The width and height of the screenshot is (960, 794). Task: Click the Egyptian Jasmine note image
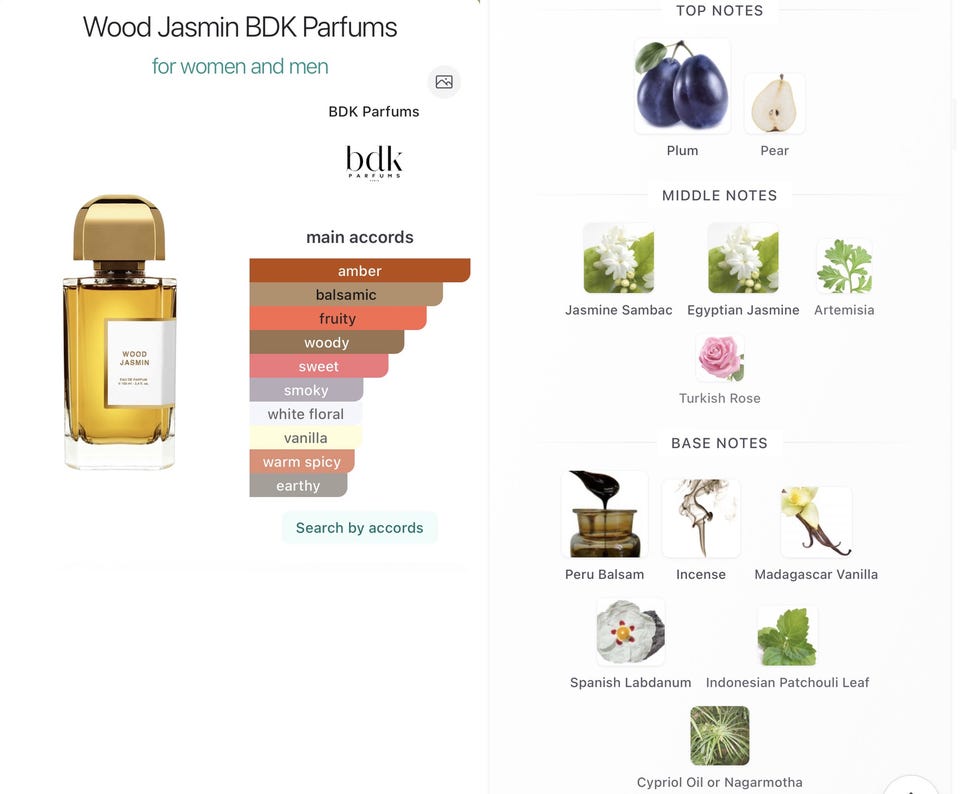[743, 258]
